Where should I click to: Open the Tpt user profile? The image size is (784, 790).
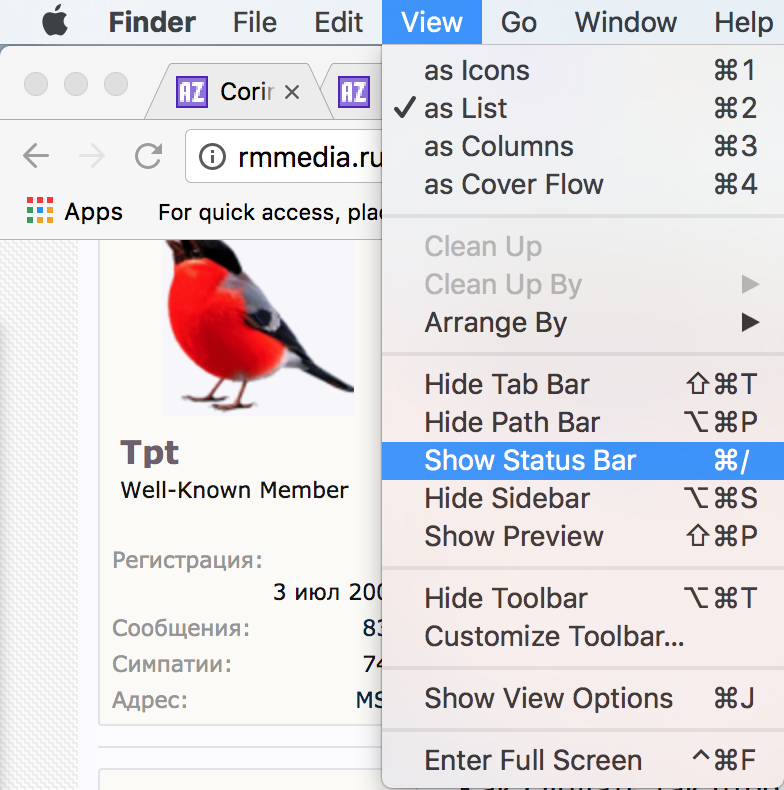[x=149, y=452]
